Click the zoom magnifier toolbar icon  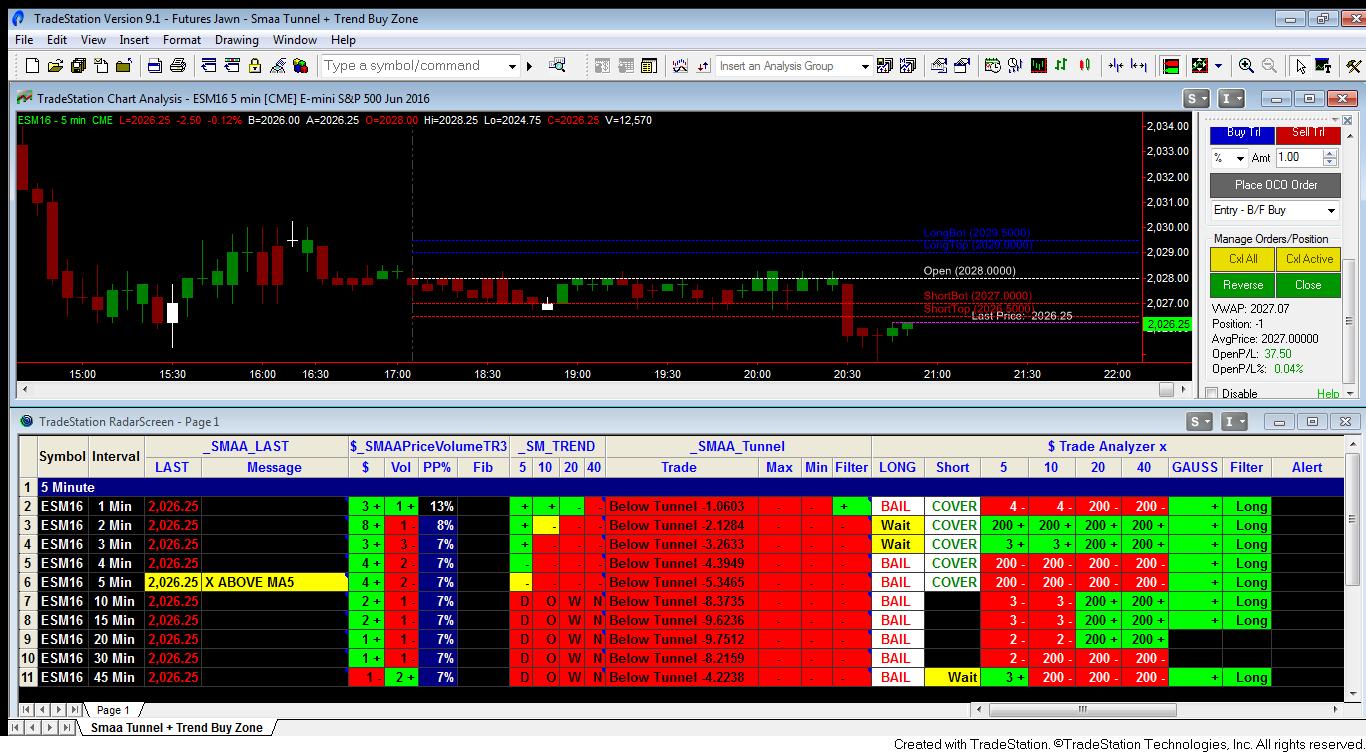coord(1244,65)
